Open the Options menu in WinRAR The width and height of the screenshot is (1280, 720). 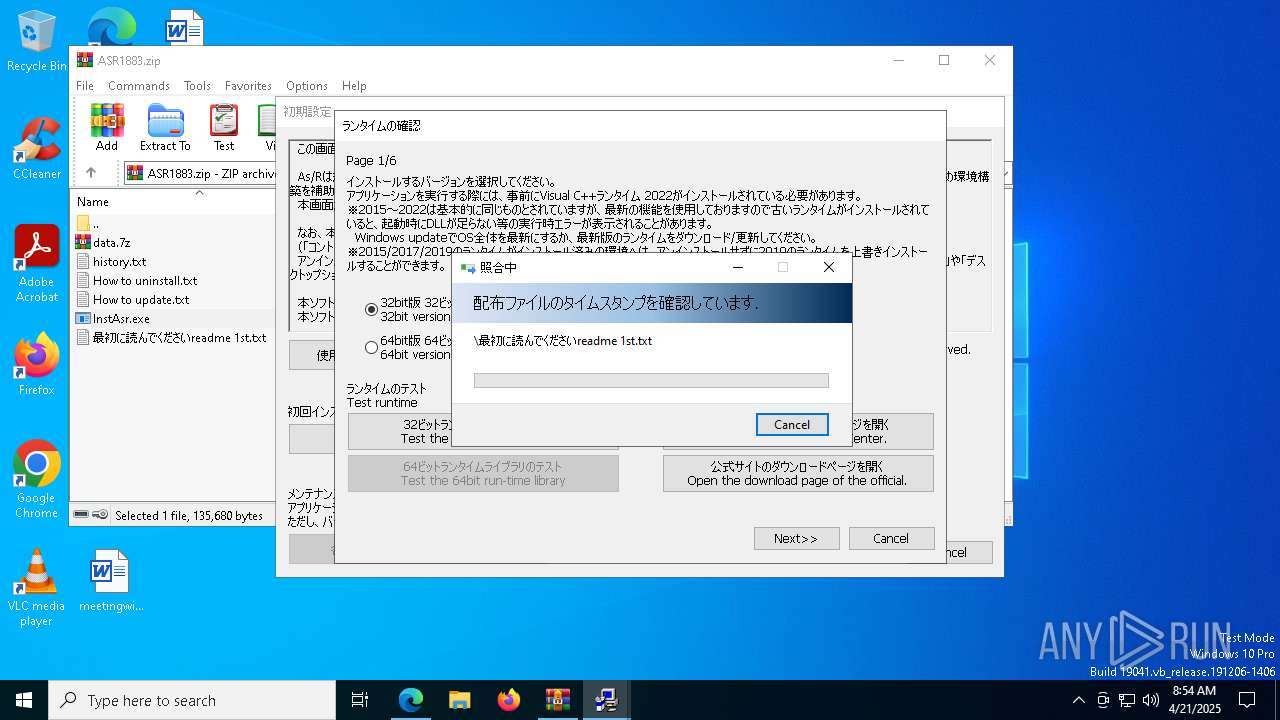point(307,86)
